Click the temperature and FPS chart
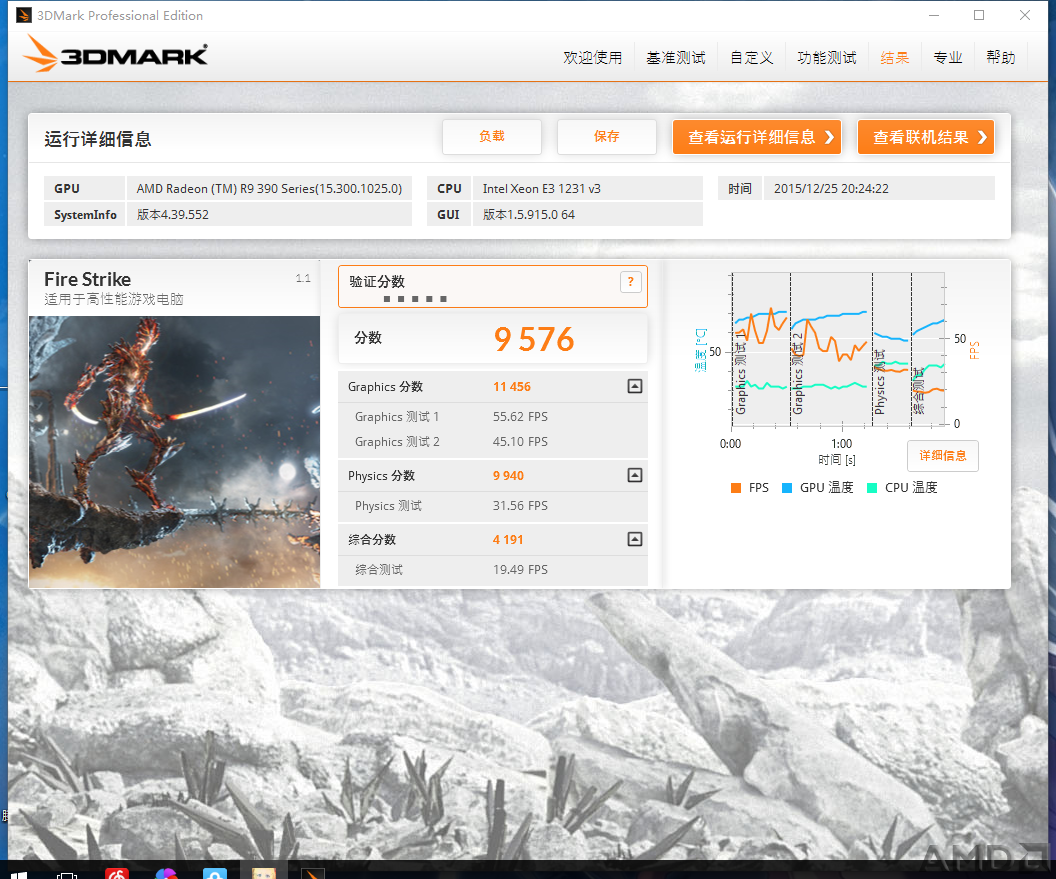Screen dimensions: 1056x879 pos(838,350)
